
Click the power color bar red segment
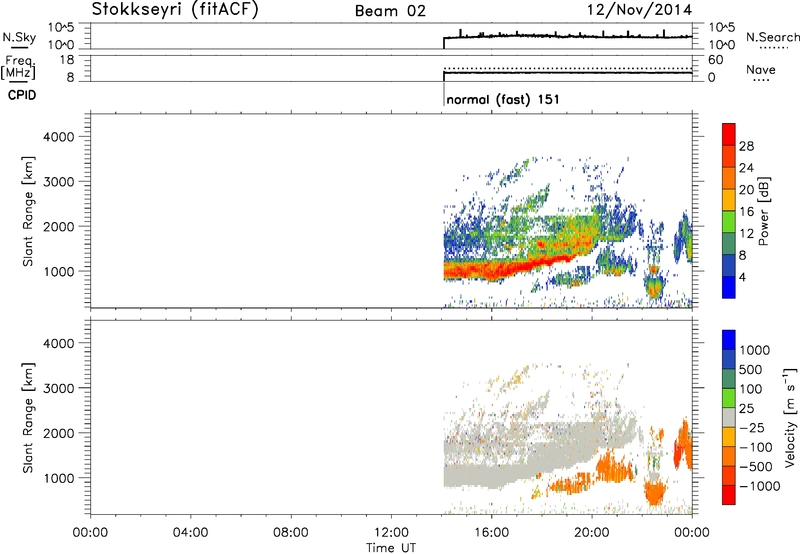[x=729, y=135]
